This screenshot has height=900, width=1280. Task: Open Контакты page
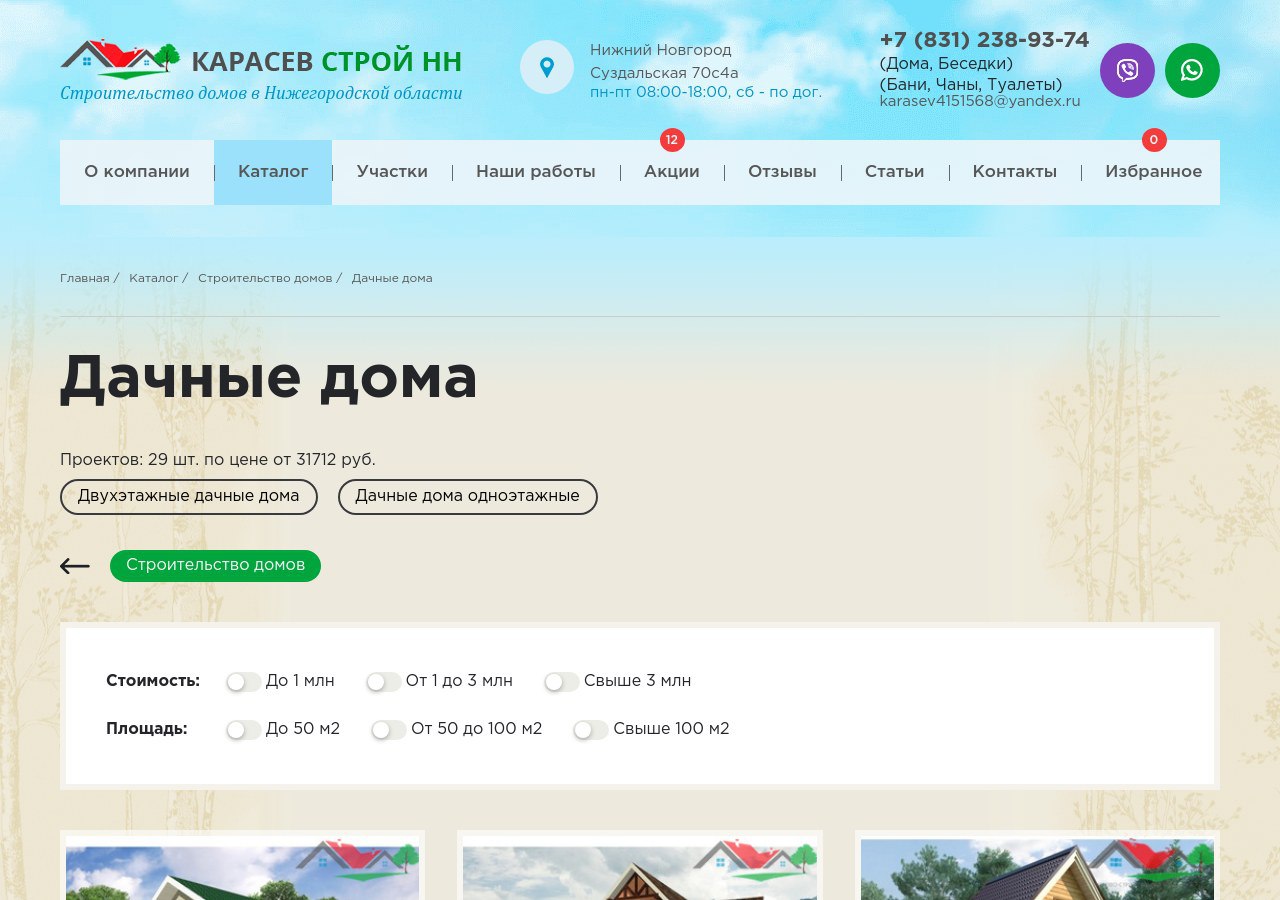point(1014,172)
